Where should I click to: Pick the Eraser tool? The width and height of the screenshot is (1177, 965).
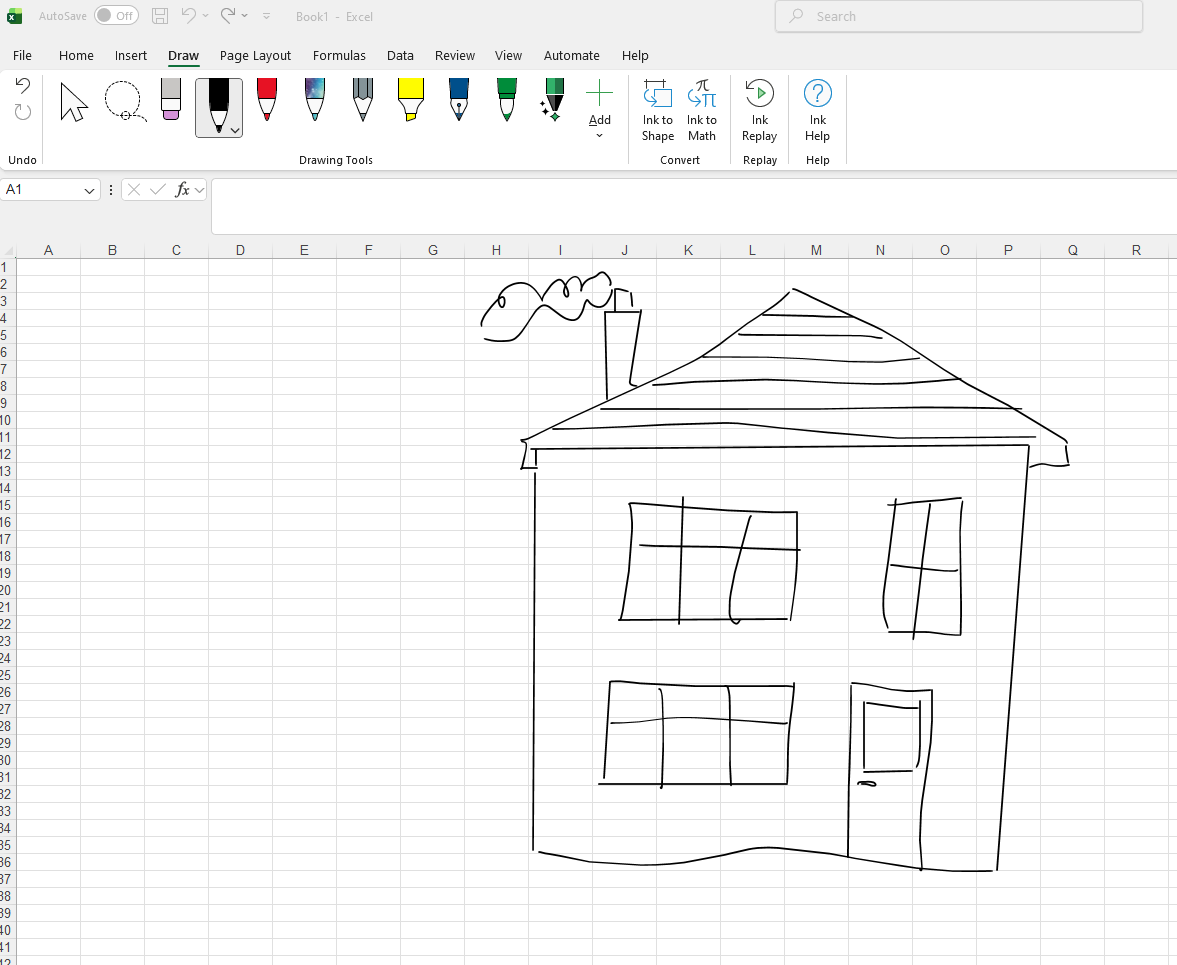coord(171,100)
